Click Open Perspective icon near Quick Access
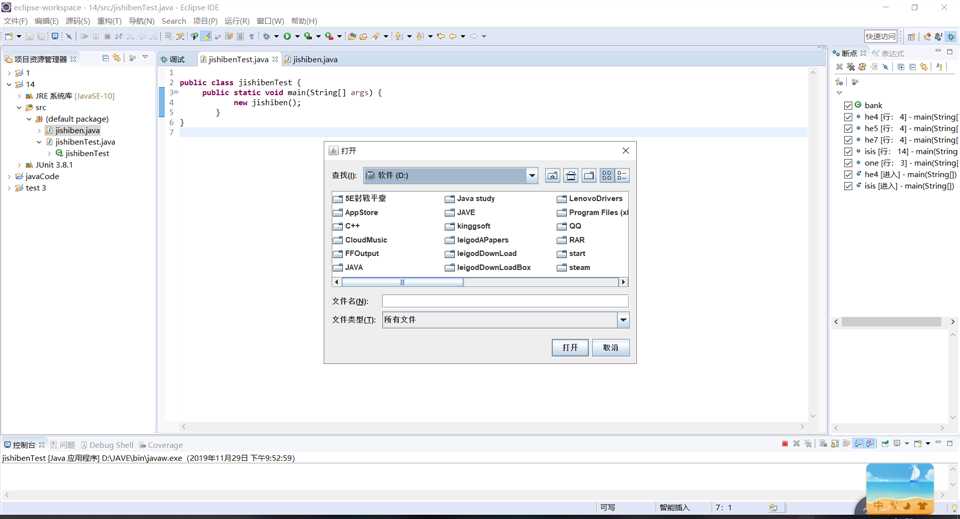Image resolution: width=960 pixels, height=519 pixels. [911, 37]
